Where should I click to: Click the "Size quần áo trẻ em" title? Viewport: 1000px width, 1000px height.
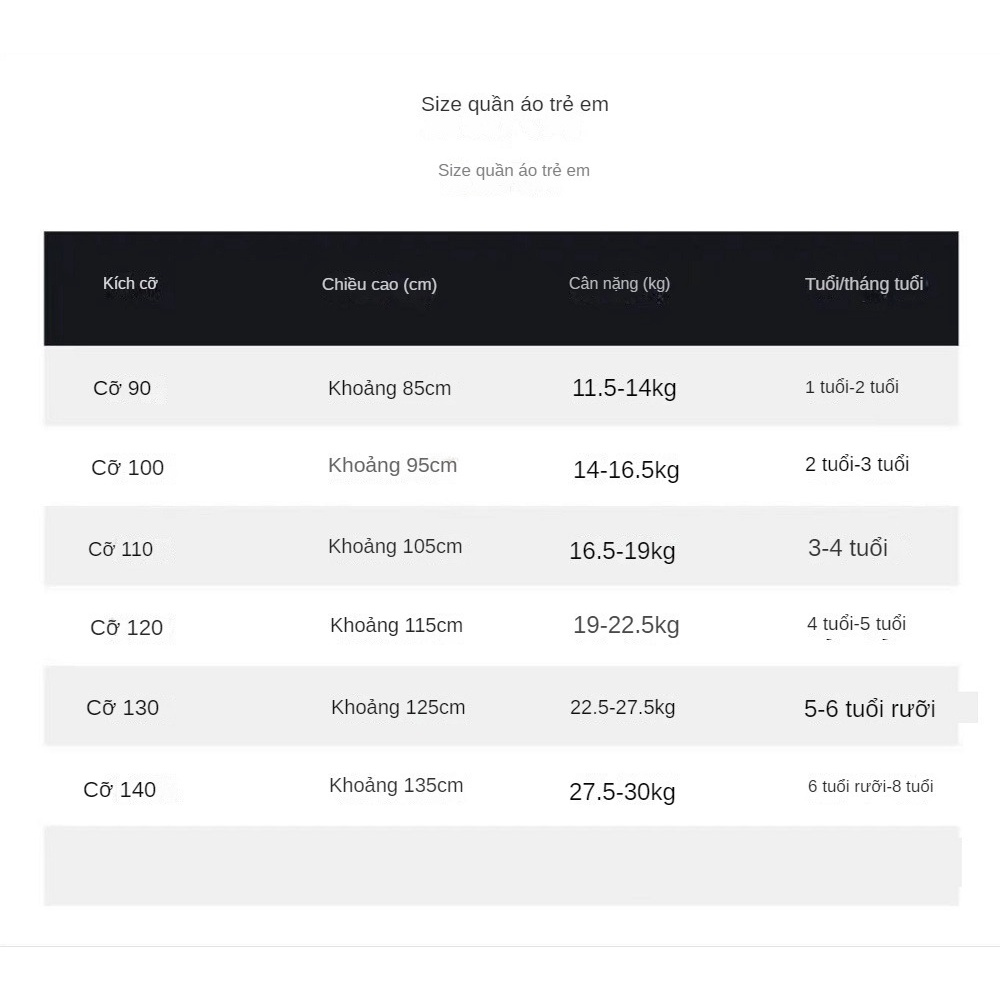pos(514,104)
